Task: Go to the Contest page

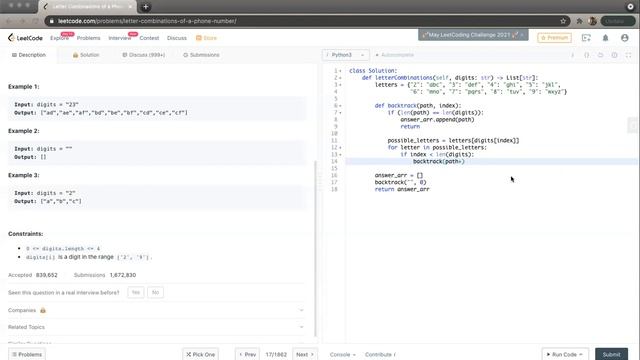Action: [x=149, y=38]
